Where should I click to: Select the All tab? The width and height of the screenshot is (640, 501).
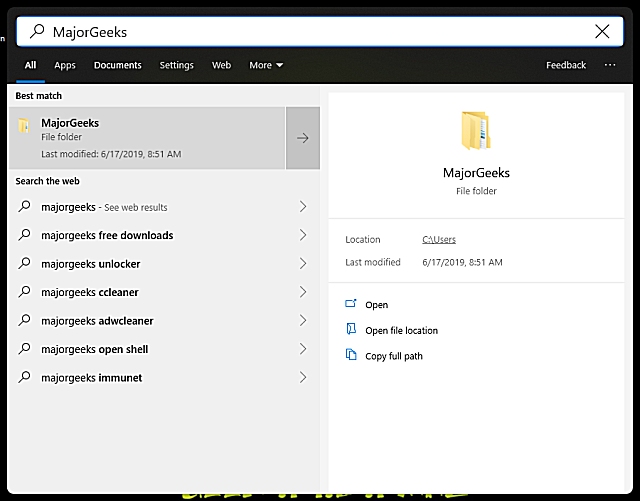[x=30, y=65]
